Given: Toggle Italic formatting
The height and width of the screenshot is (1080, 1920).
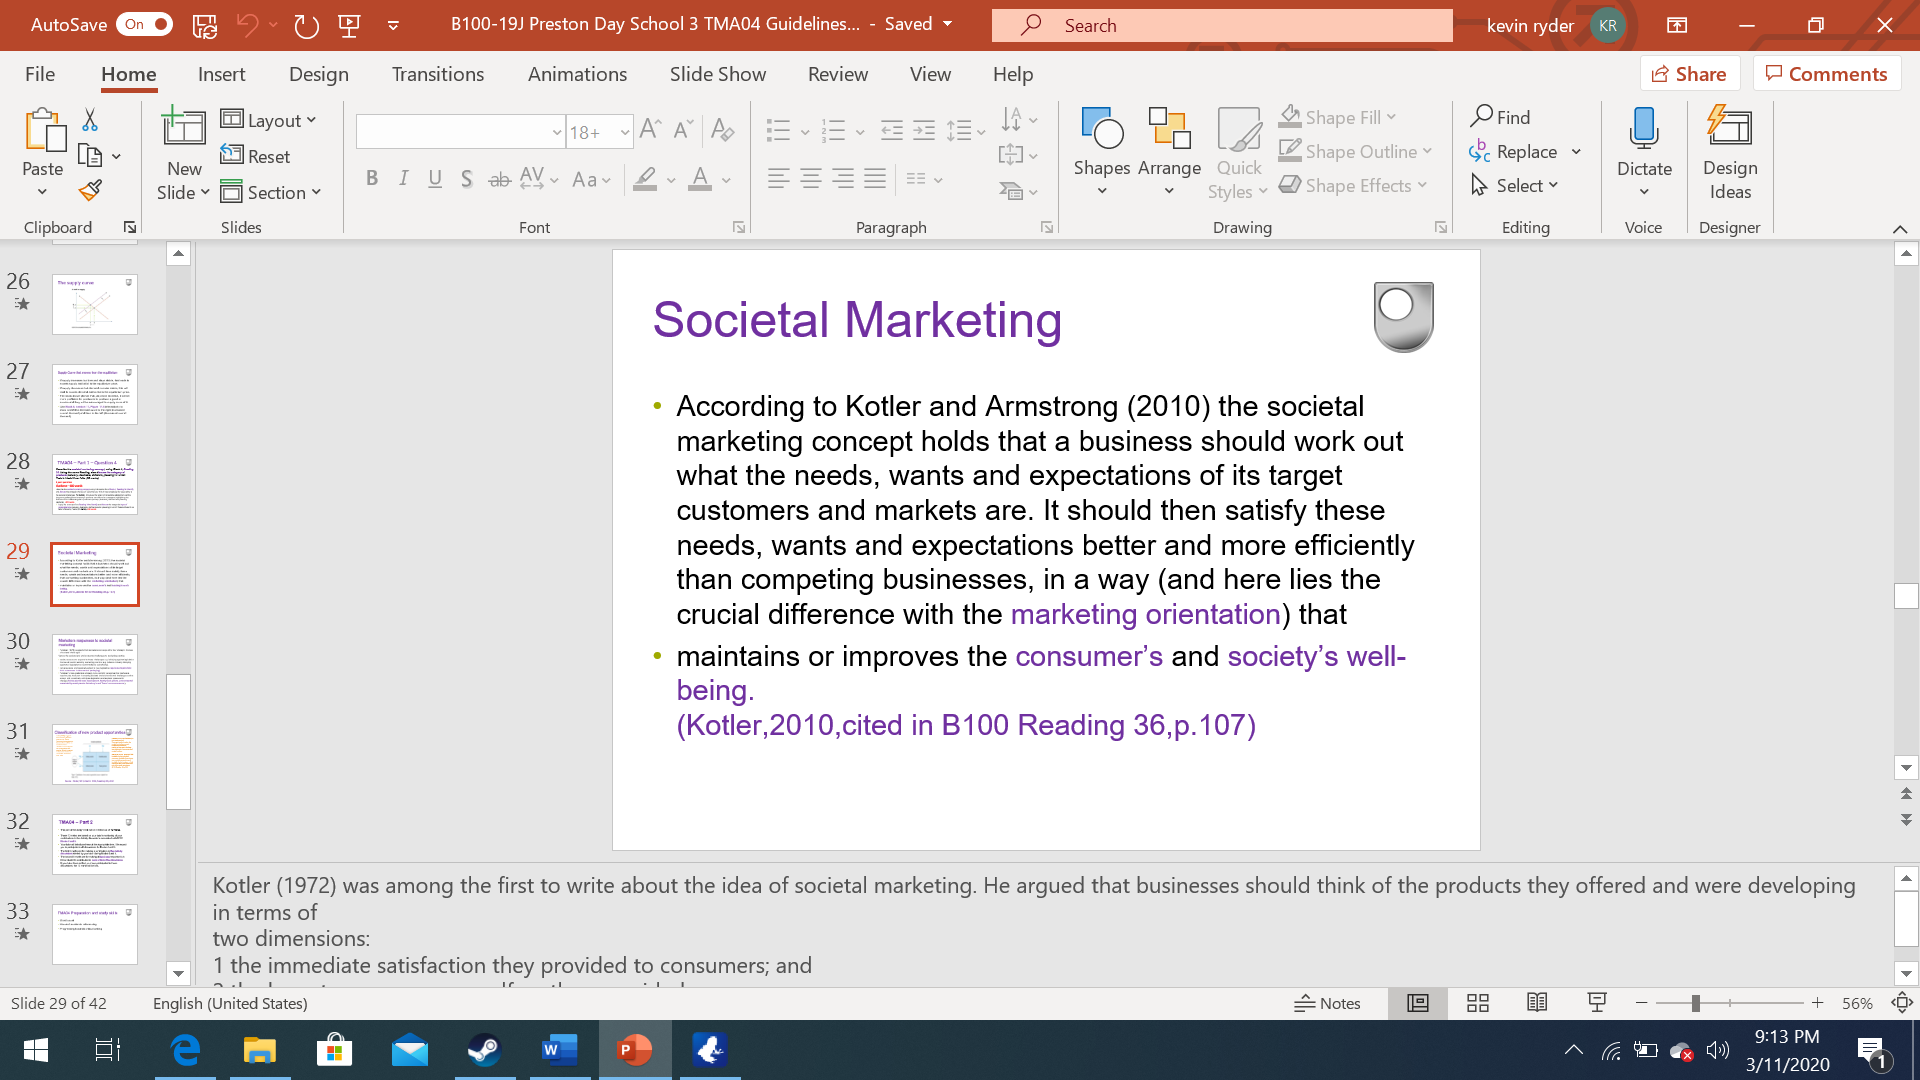Looking at the screenshot, I should coord(403,179).
